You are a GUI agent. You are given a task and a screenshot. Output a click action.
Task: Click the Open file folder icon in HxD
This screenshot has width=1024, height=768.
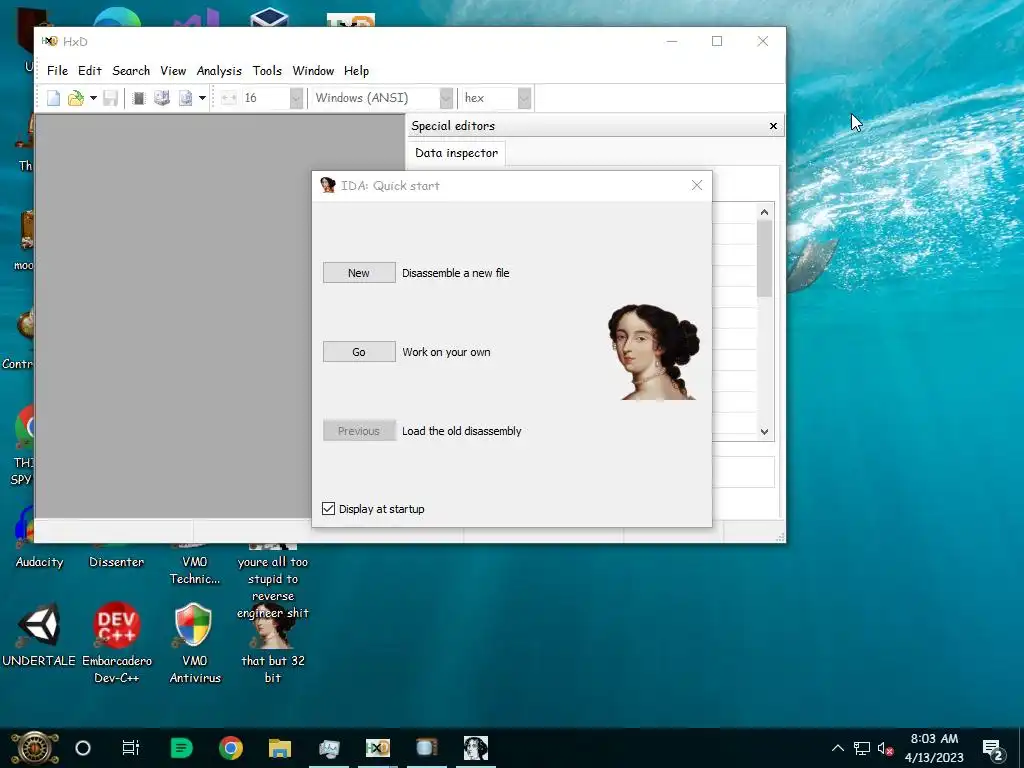(x=76, y=98)
